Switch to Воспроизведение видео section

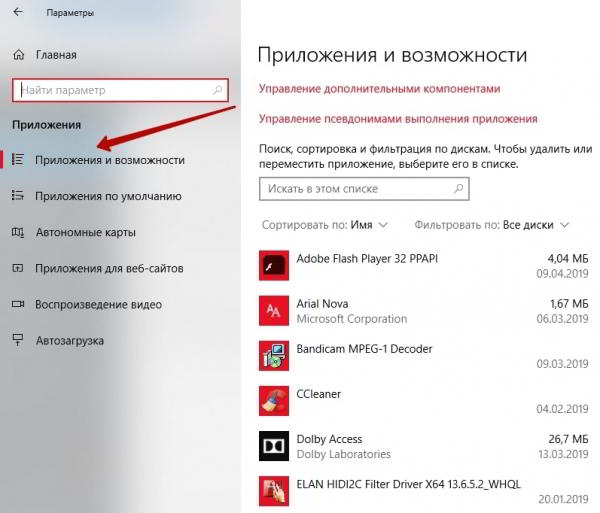click(98, 305)
